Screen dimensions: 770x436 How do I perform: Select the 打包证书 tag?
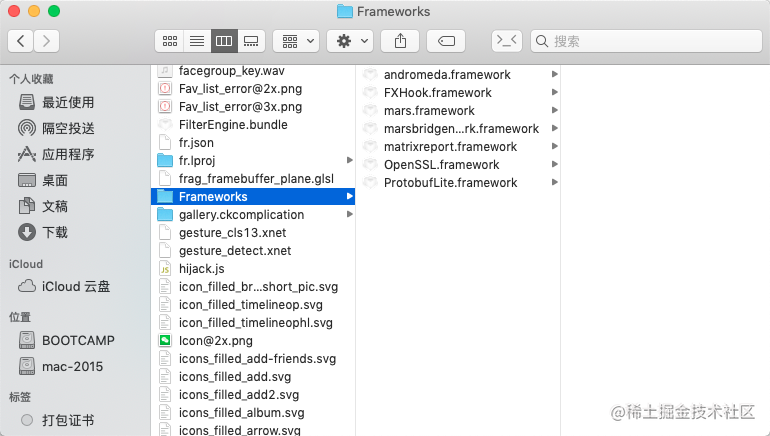tap(68, 420)
